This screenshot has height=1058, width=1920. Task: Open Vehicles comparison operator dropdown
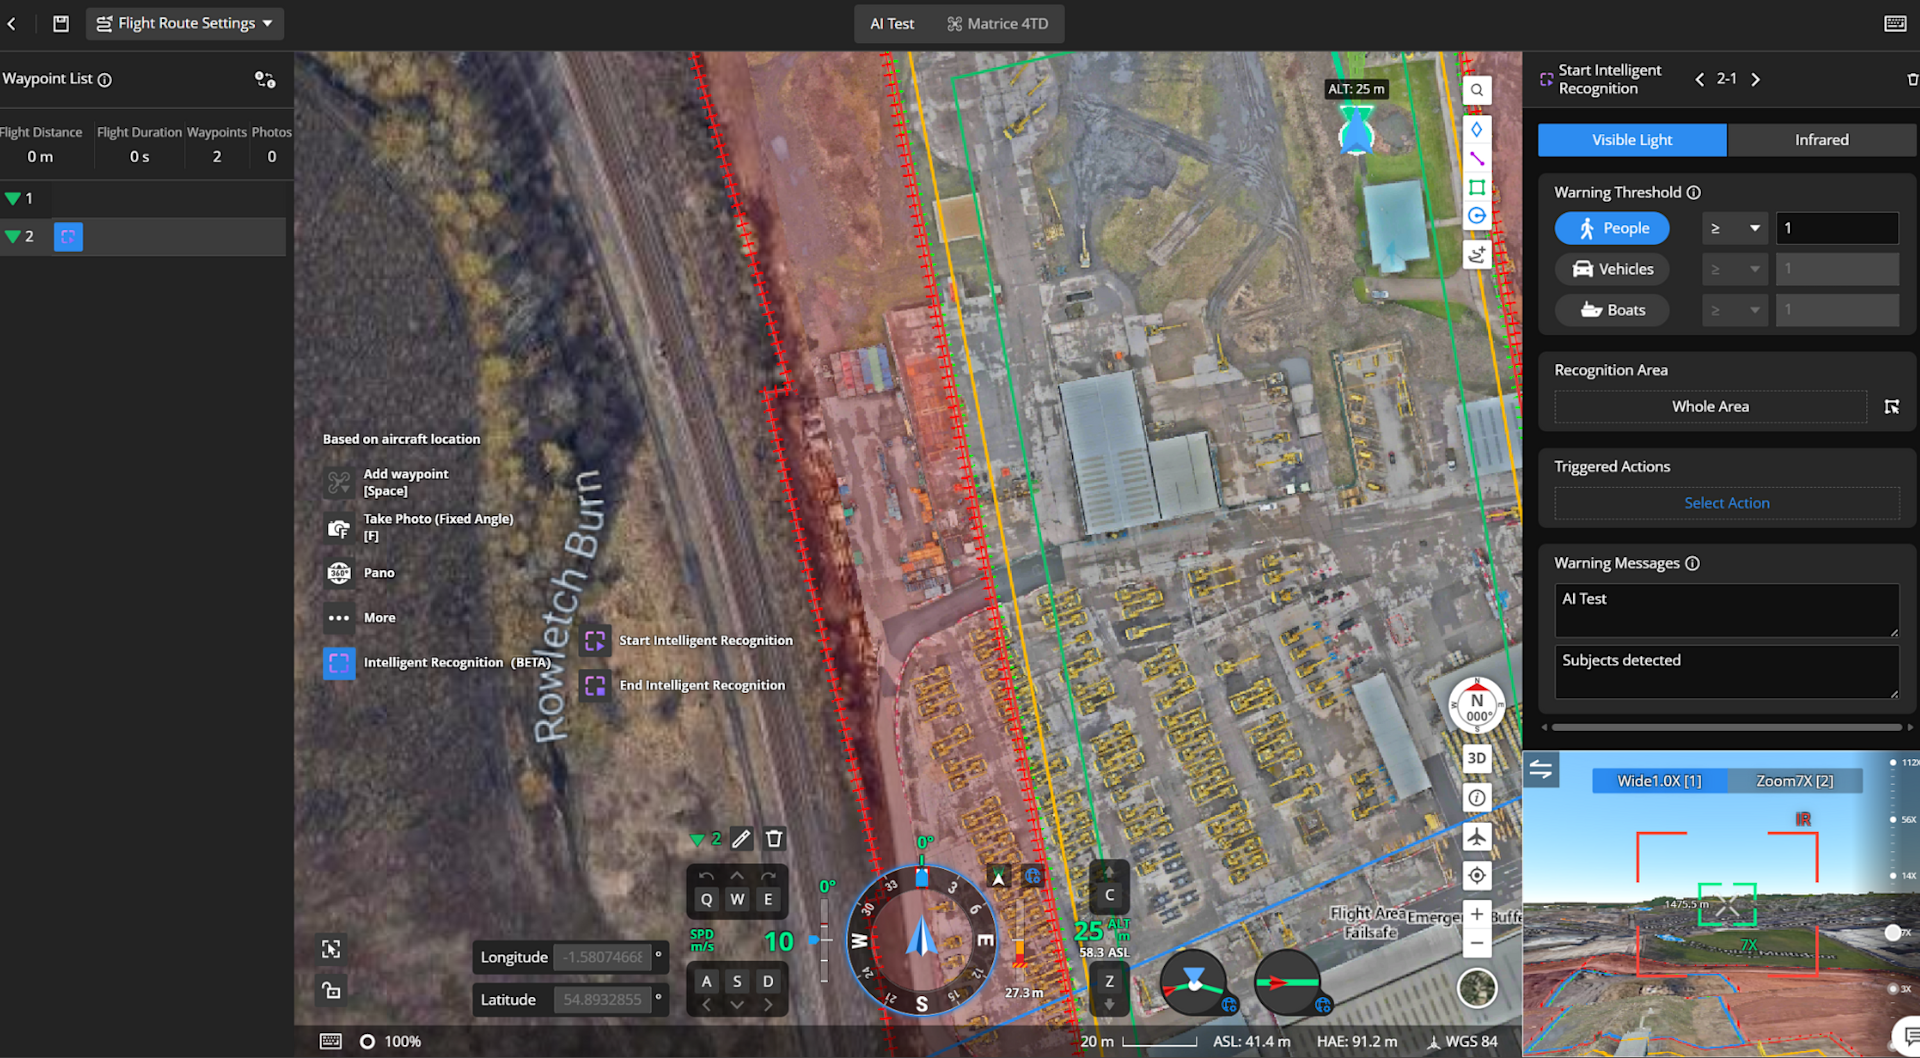tap(1735, 270)
